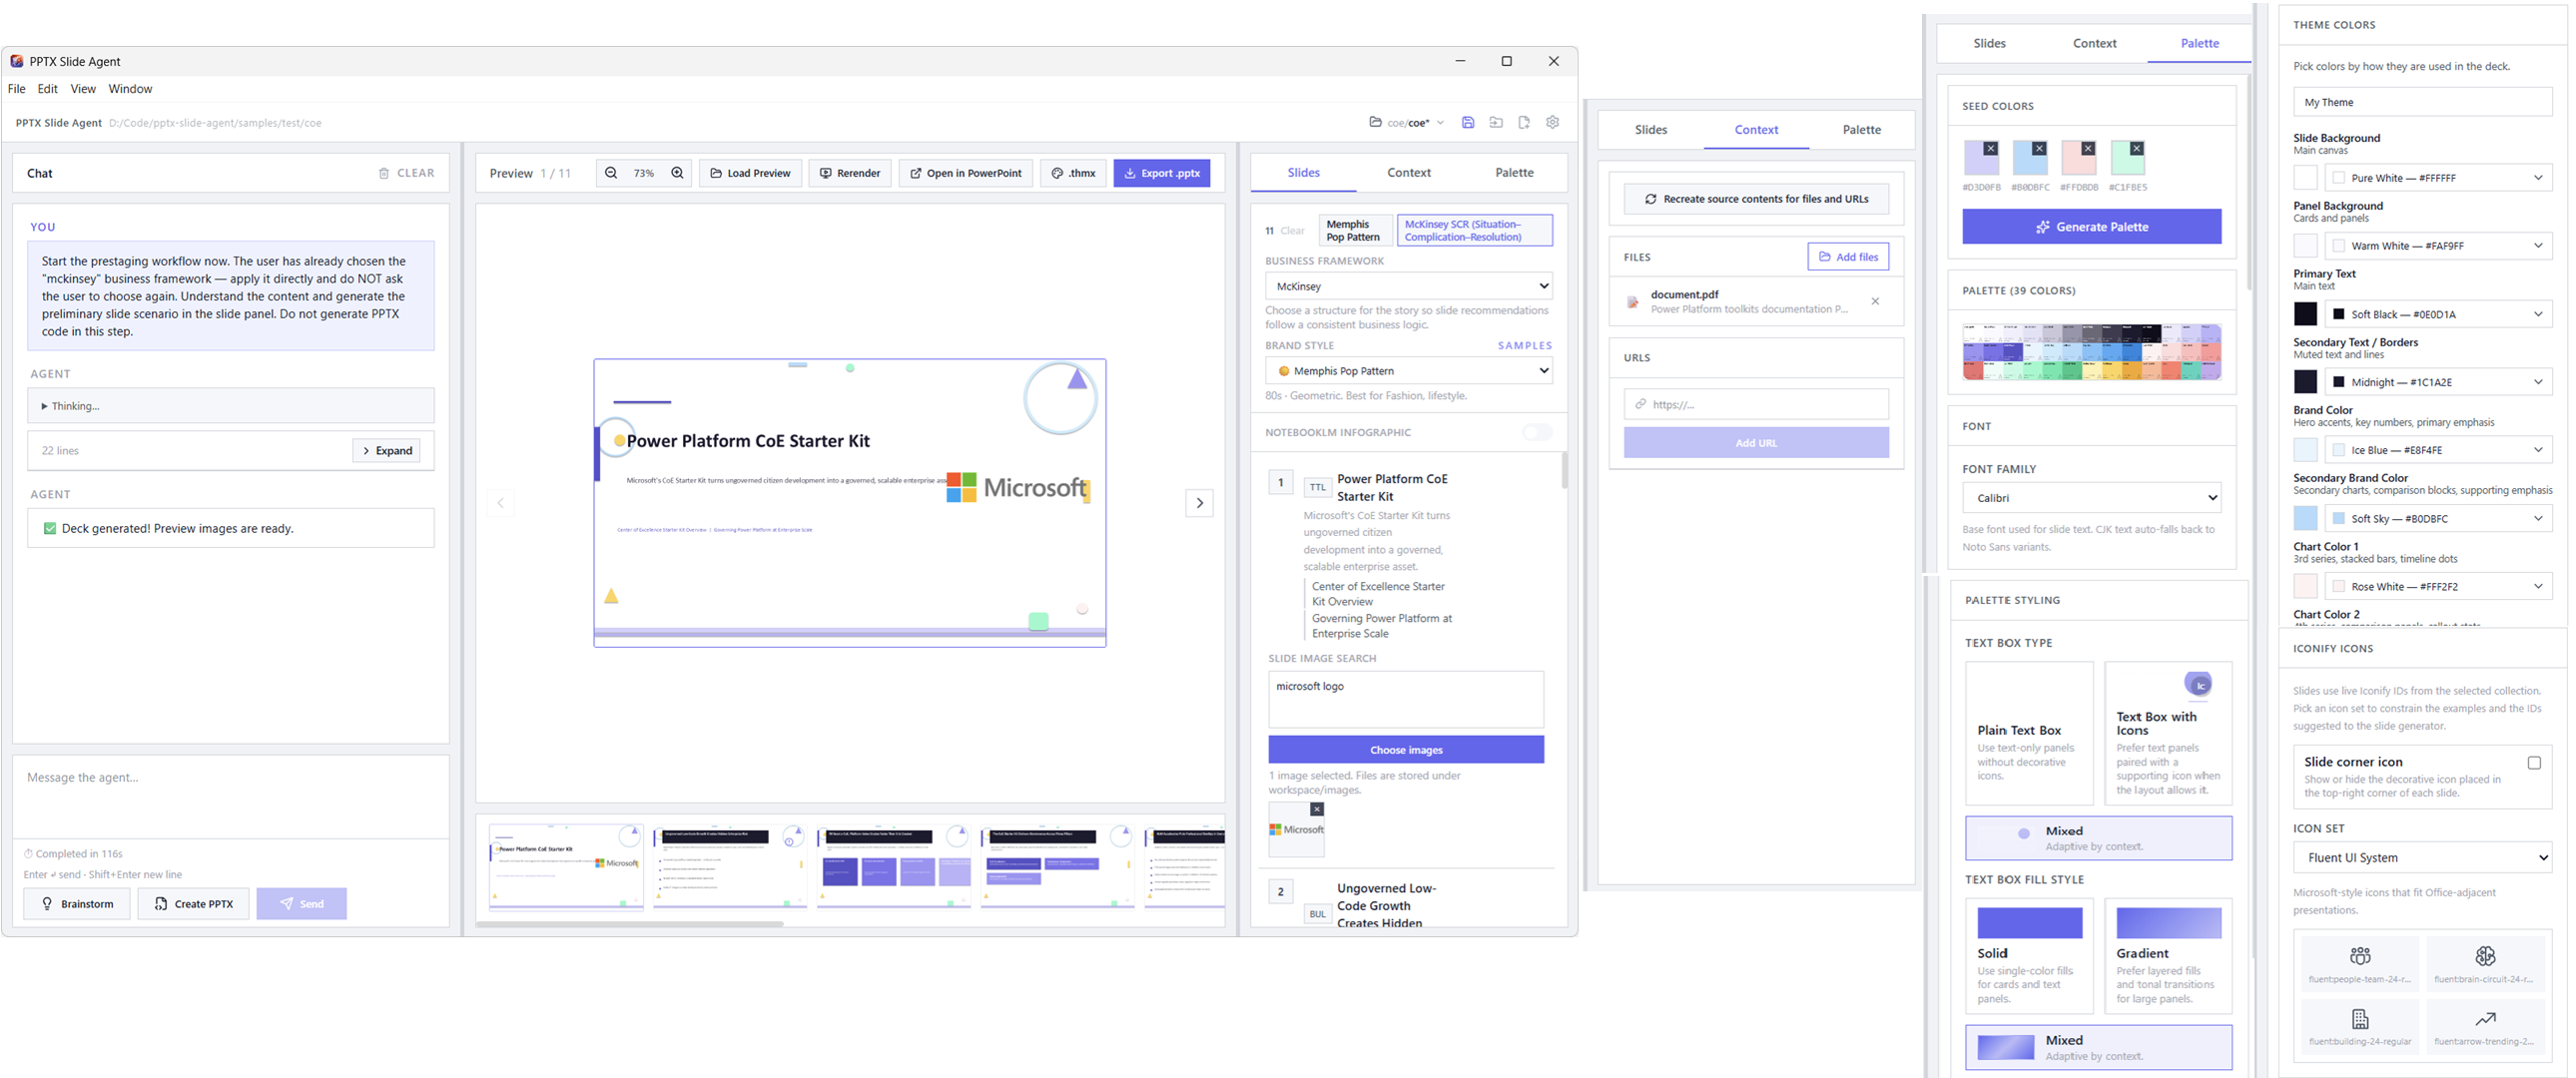Zoom out the slide preview

611,173
